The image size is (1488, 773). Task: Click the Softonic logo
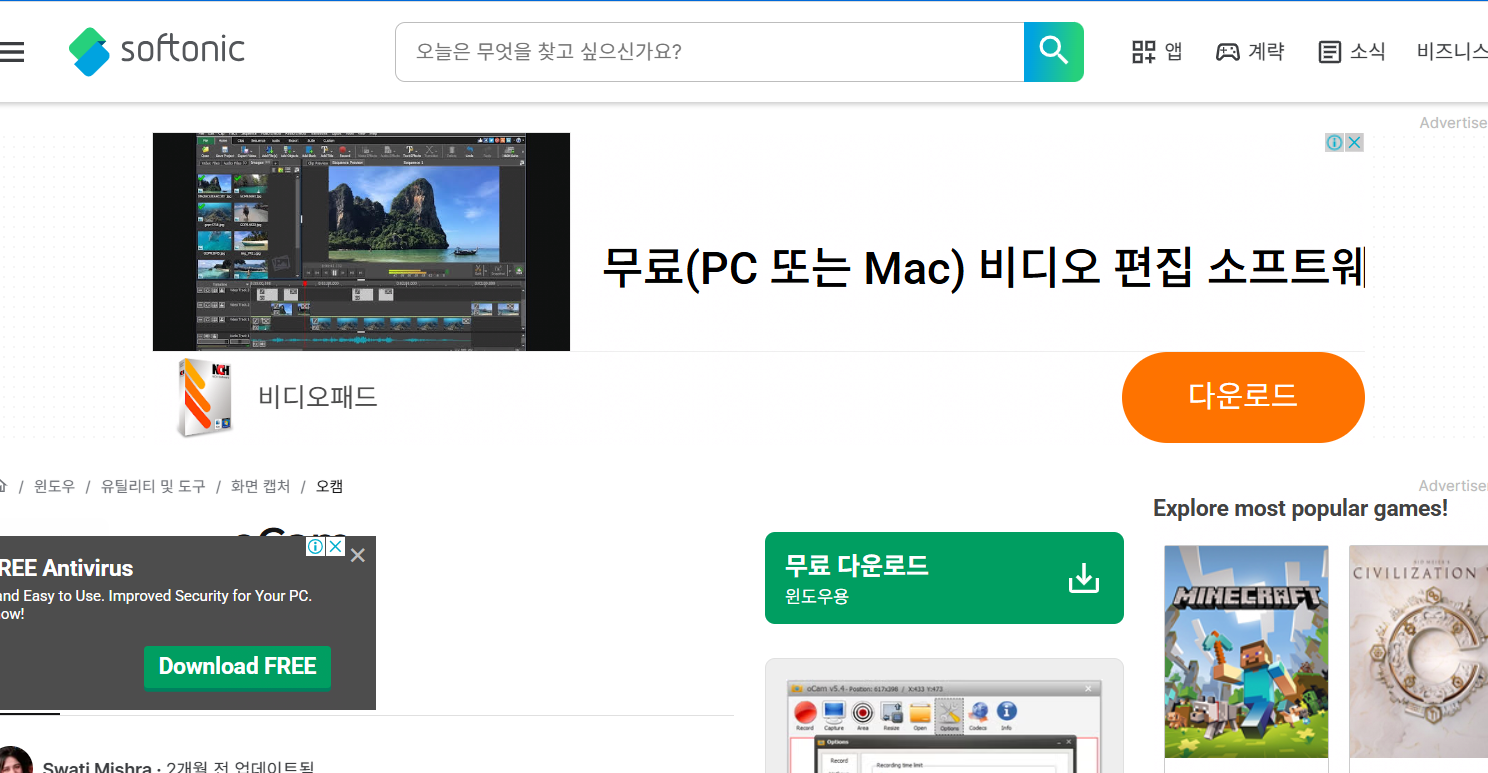pyautogui.click(x=156, y=51)
